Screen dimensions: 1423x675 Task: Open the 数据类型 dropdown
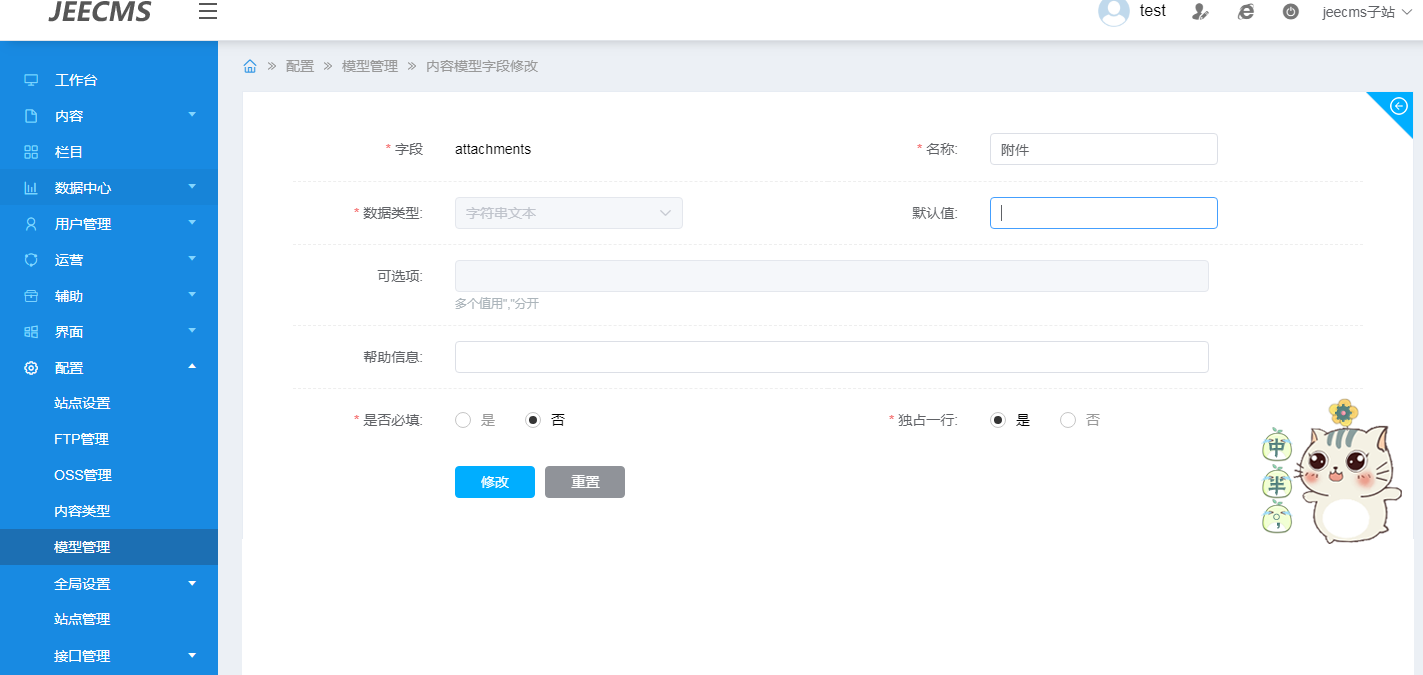pos(568,213)
